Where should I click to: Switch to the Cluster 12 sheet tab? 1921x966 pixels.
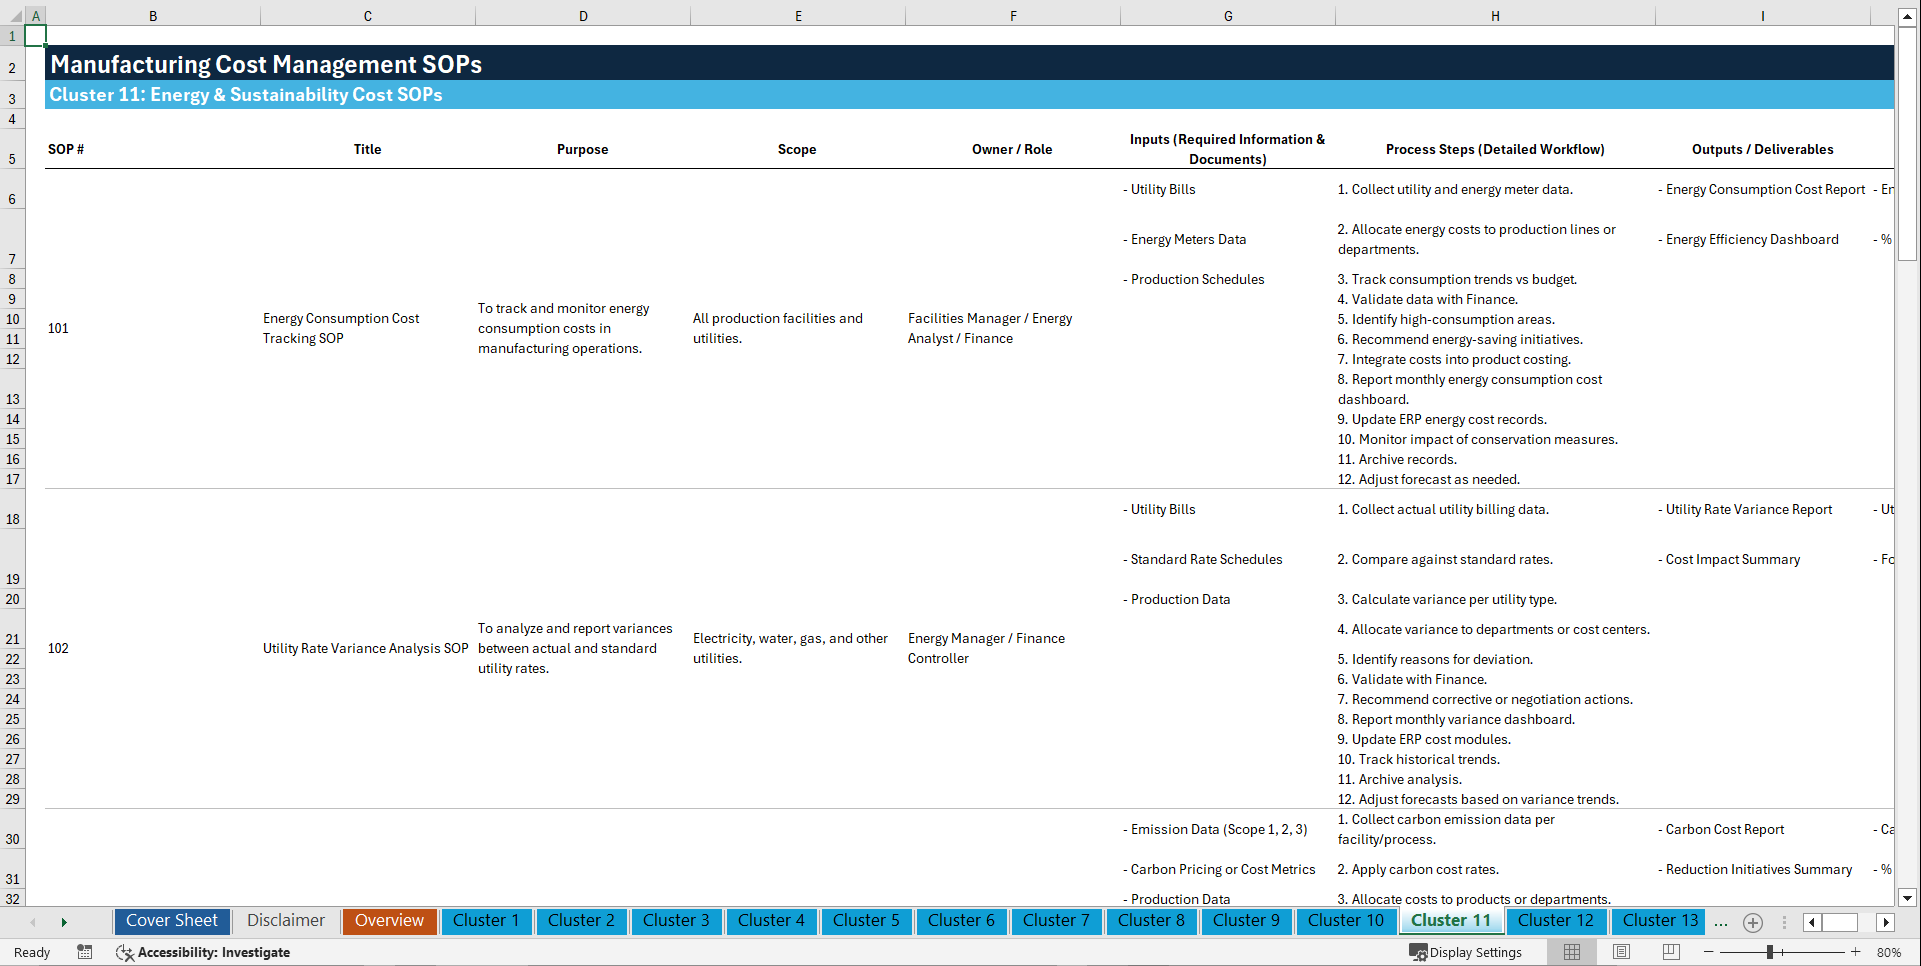[1556, 921]
